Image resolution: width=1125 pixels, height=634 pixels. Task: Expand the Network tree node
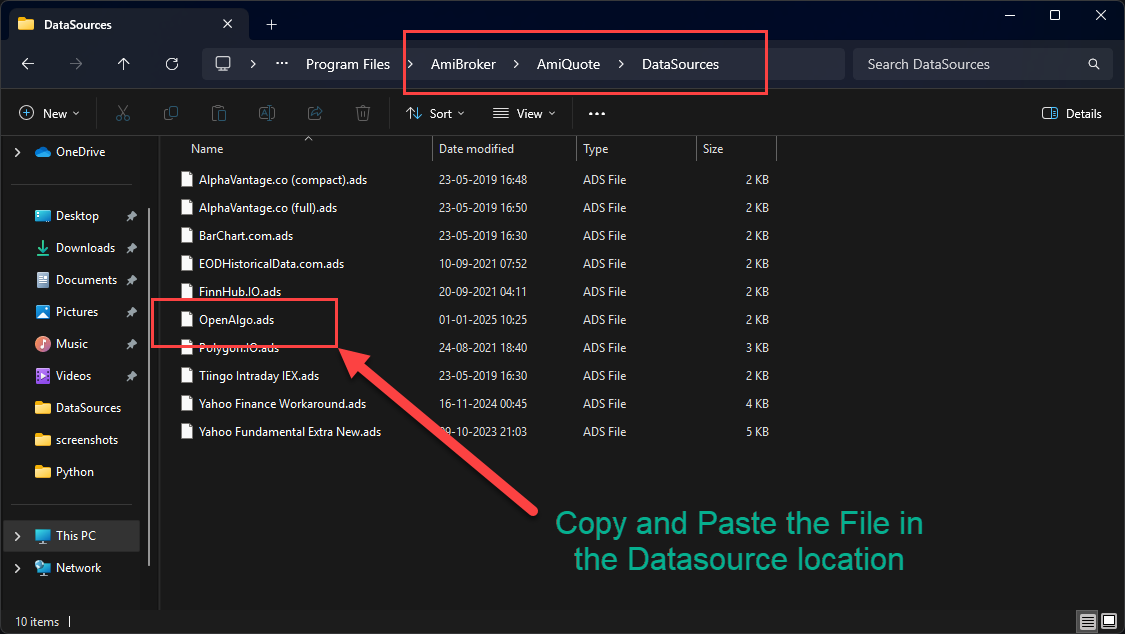[17, 568]
